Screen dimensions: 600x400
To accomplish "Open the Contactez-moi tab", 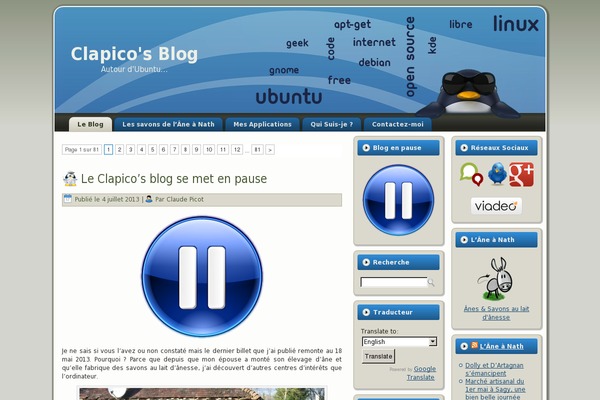I will 398,124.
